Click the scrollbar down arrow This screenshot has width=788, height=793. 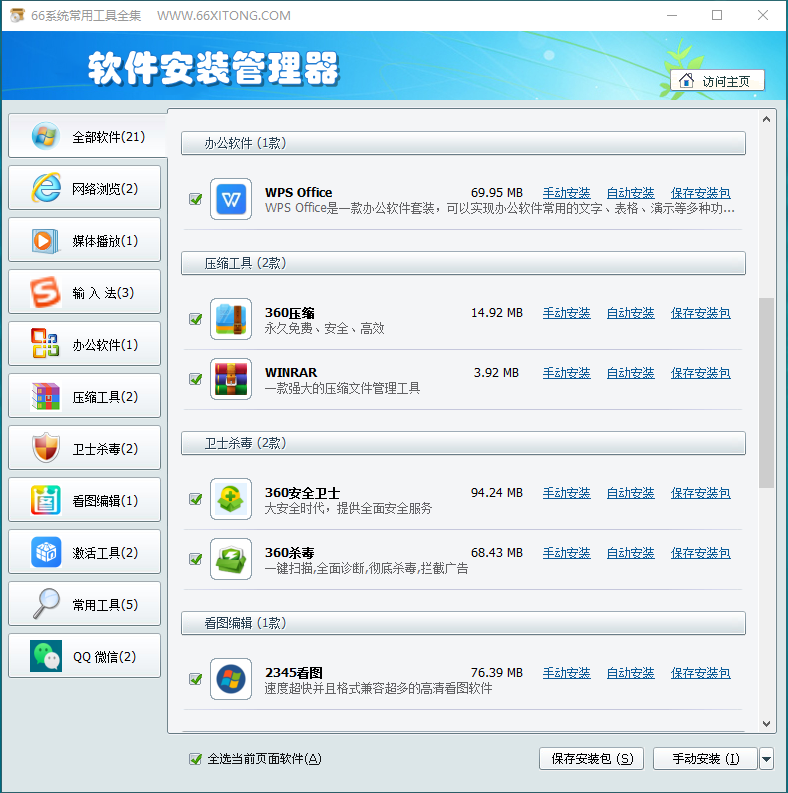[x=766, y=724]
